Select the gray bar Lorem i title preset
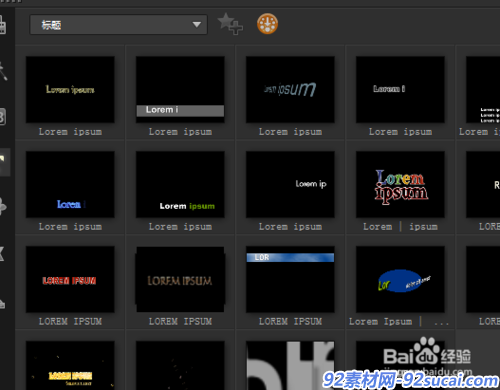Viewport: 500px width, 390px height. coord(180,89)
